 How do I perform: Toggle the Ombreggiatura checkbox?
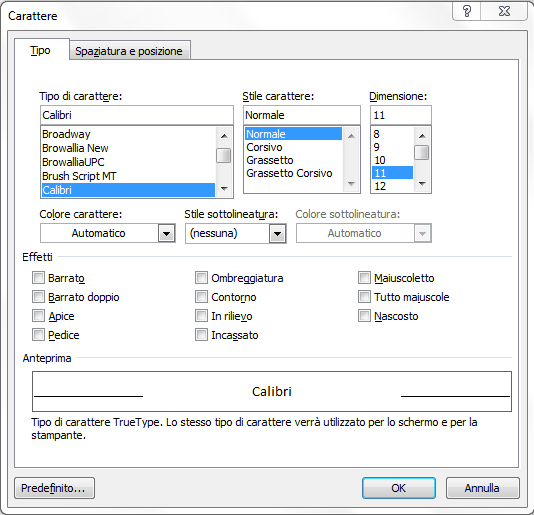201,278
